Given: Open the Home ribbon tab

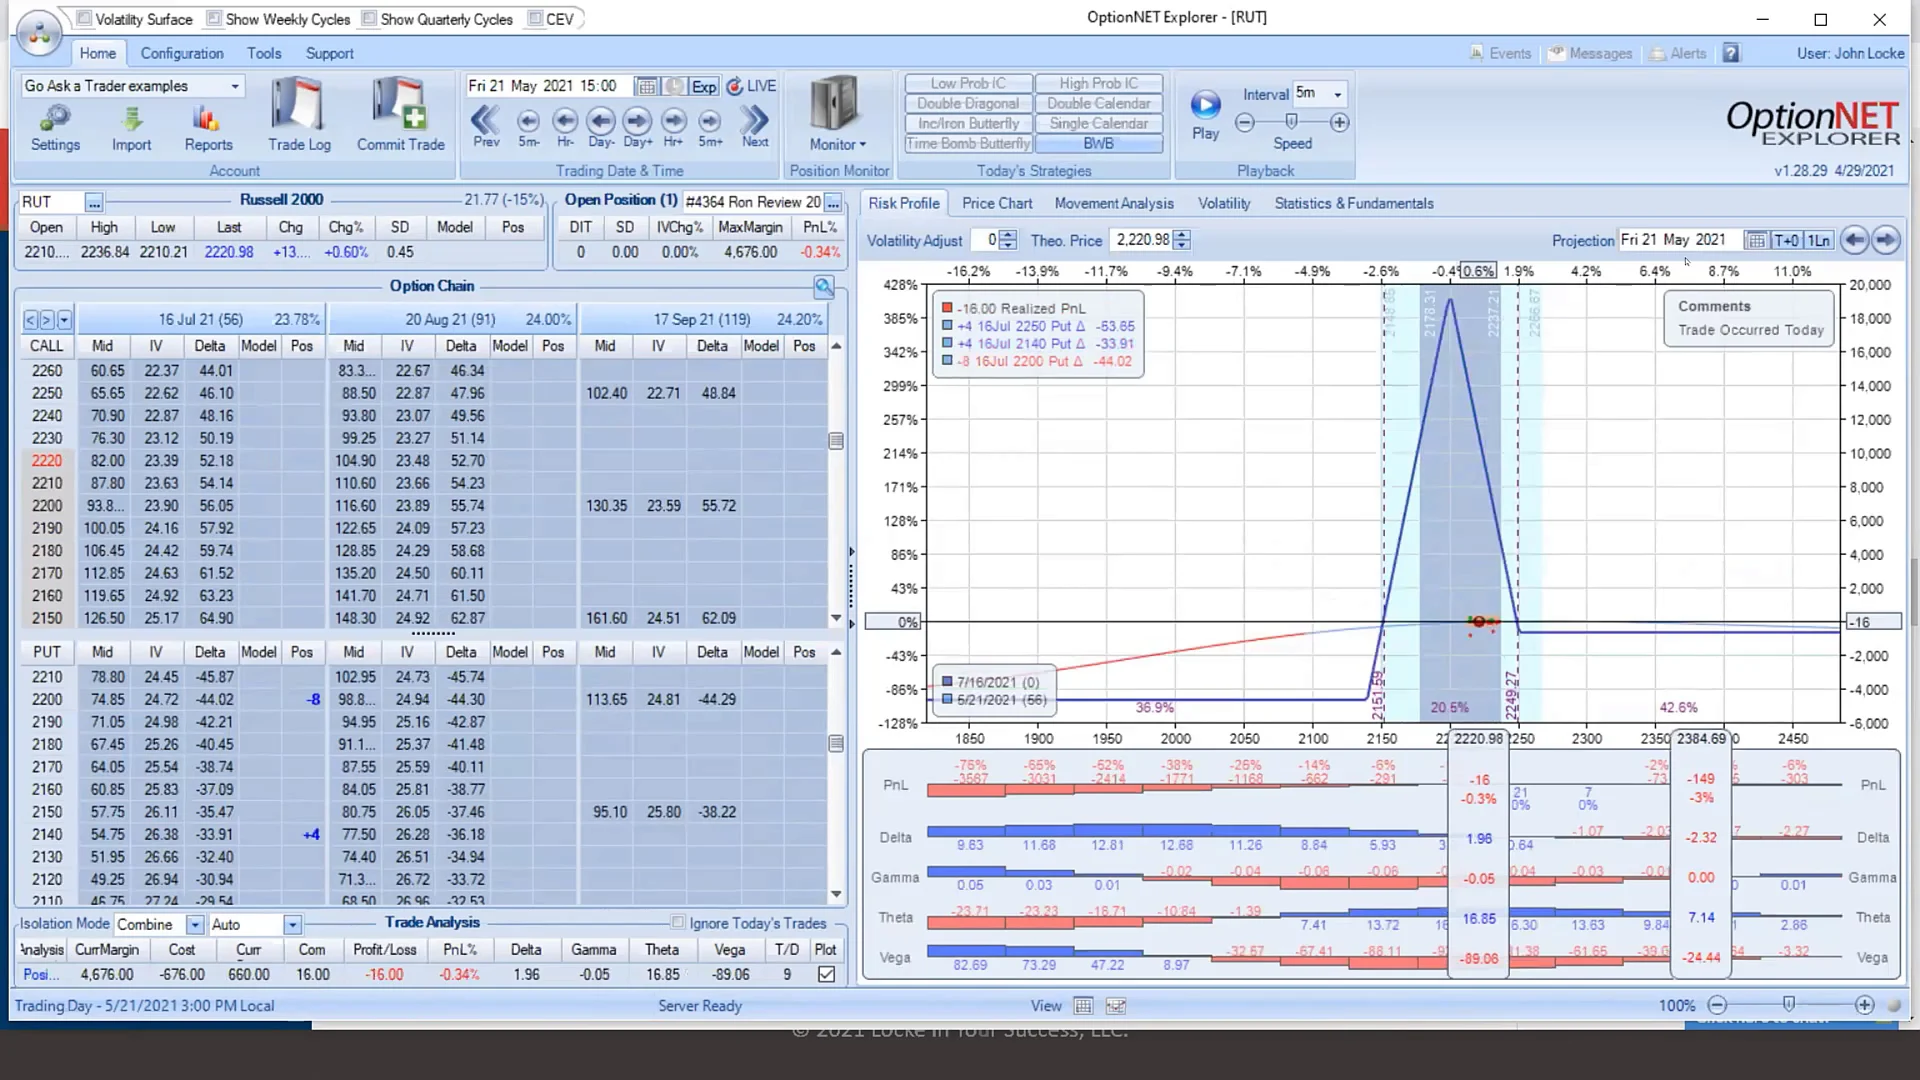Looking at the screenshot, I should pos(98,53).
